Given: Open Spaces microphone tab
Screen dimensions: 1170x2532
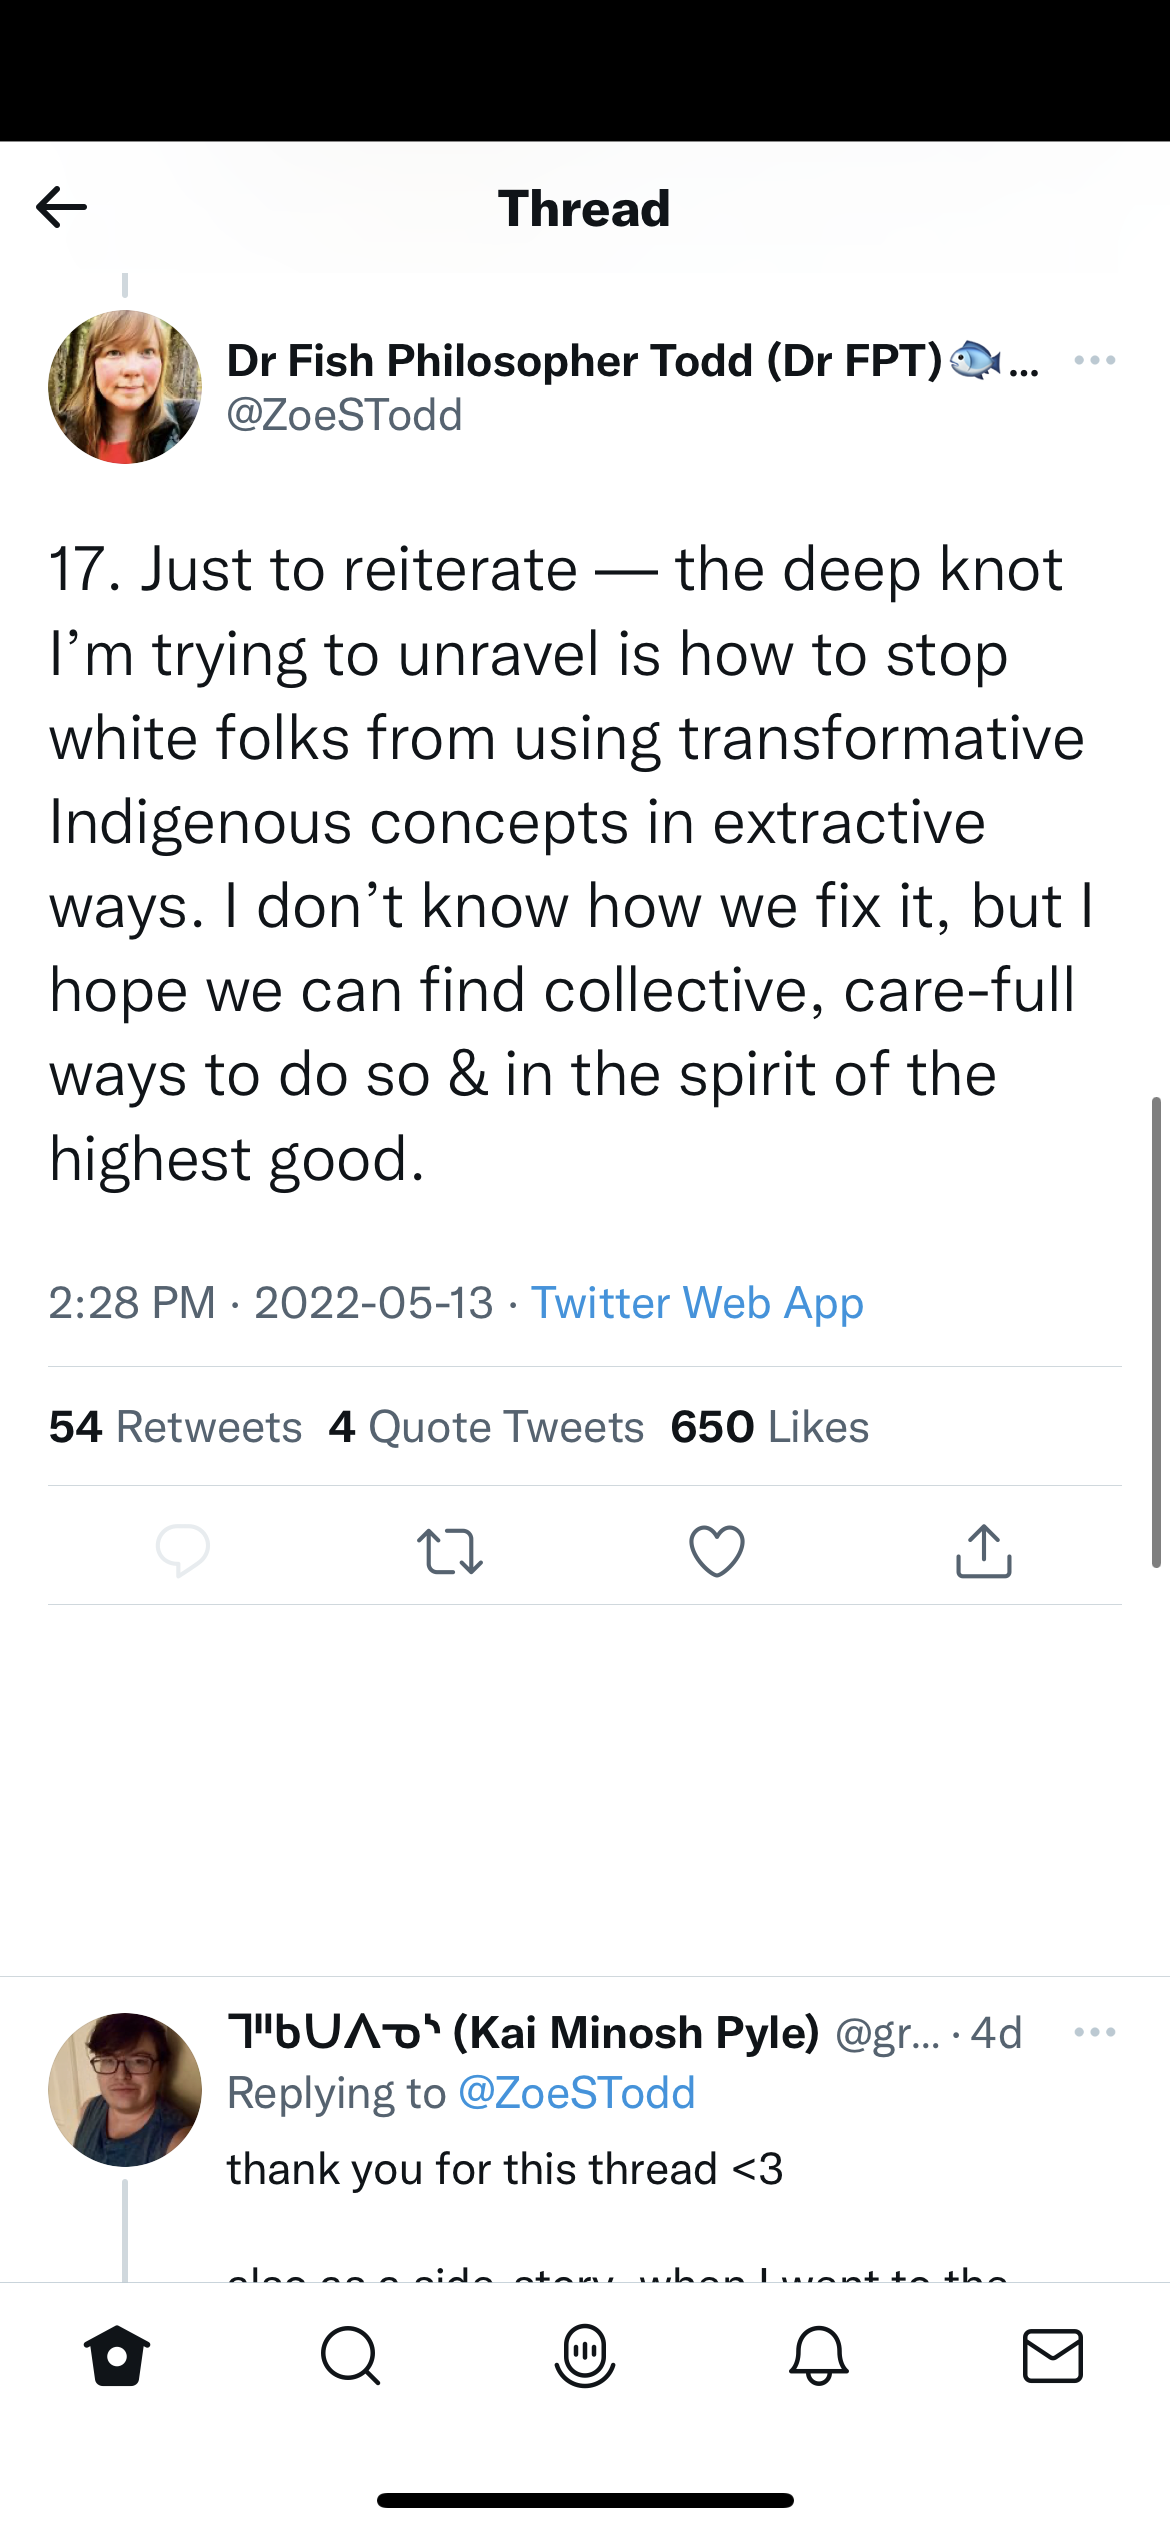Looking at the screenshot, I should click(x=585, y=2356).
